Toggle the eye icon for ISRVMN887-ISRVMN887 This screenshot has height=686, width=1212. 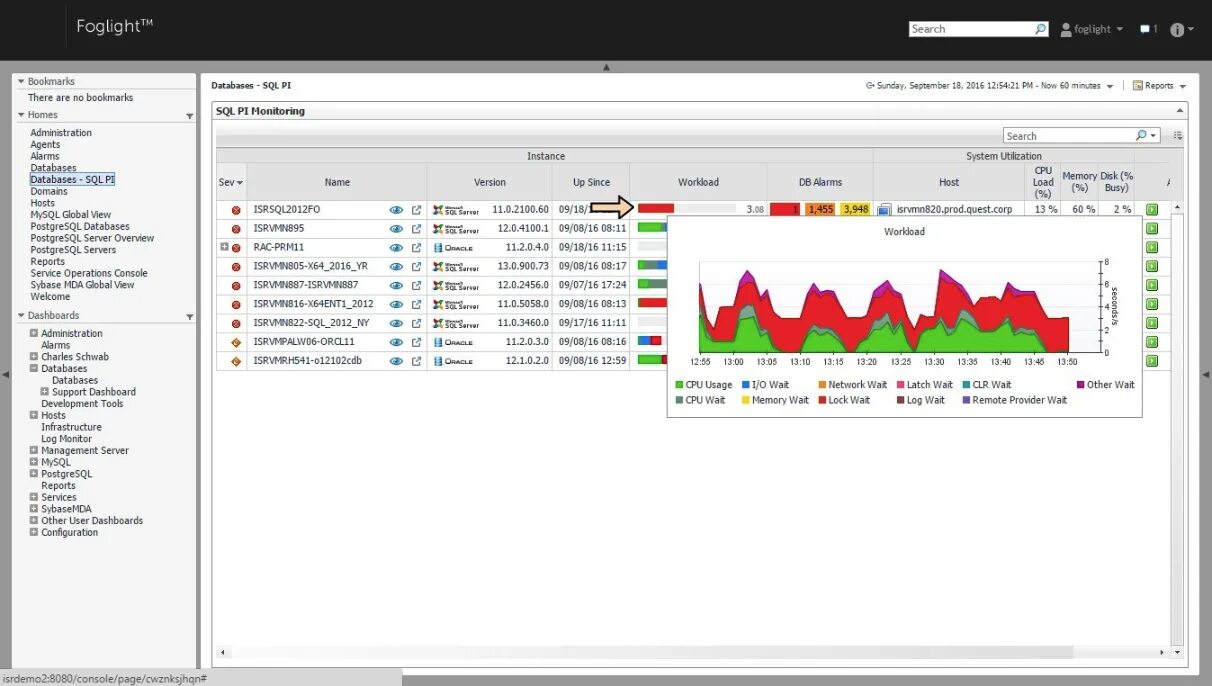pyautogui.click(x=396, y=285)
